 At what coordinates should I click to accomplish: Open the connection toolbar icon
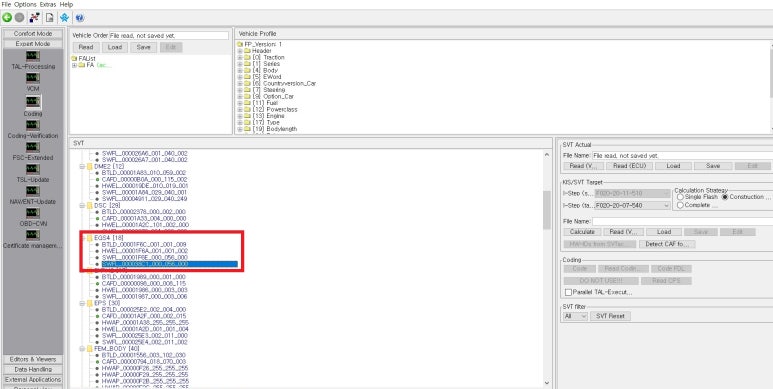click(x=35, y=18)
